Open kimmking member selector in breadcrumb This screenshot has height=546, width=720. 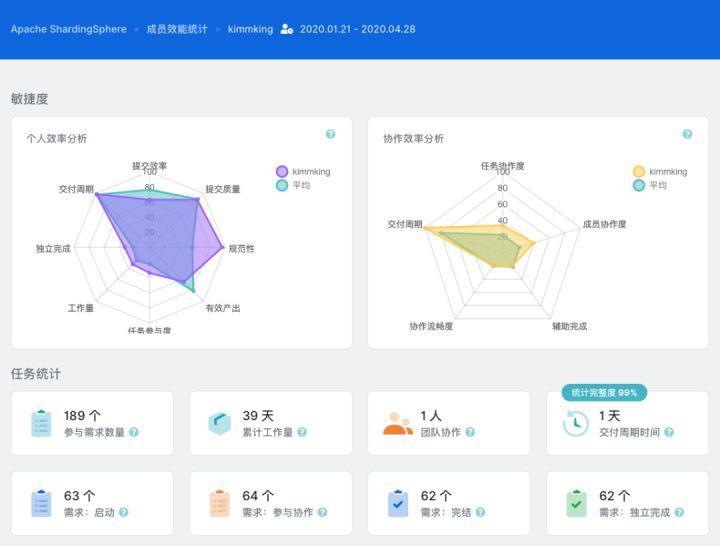pyautogui.click(x=250, y=29)
